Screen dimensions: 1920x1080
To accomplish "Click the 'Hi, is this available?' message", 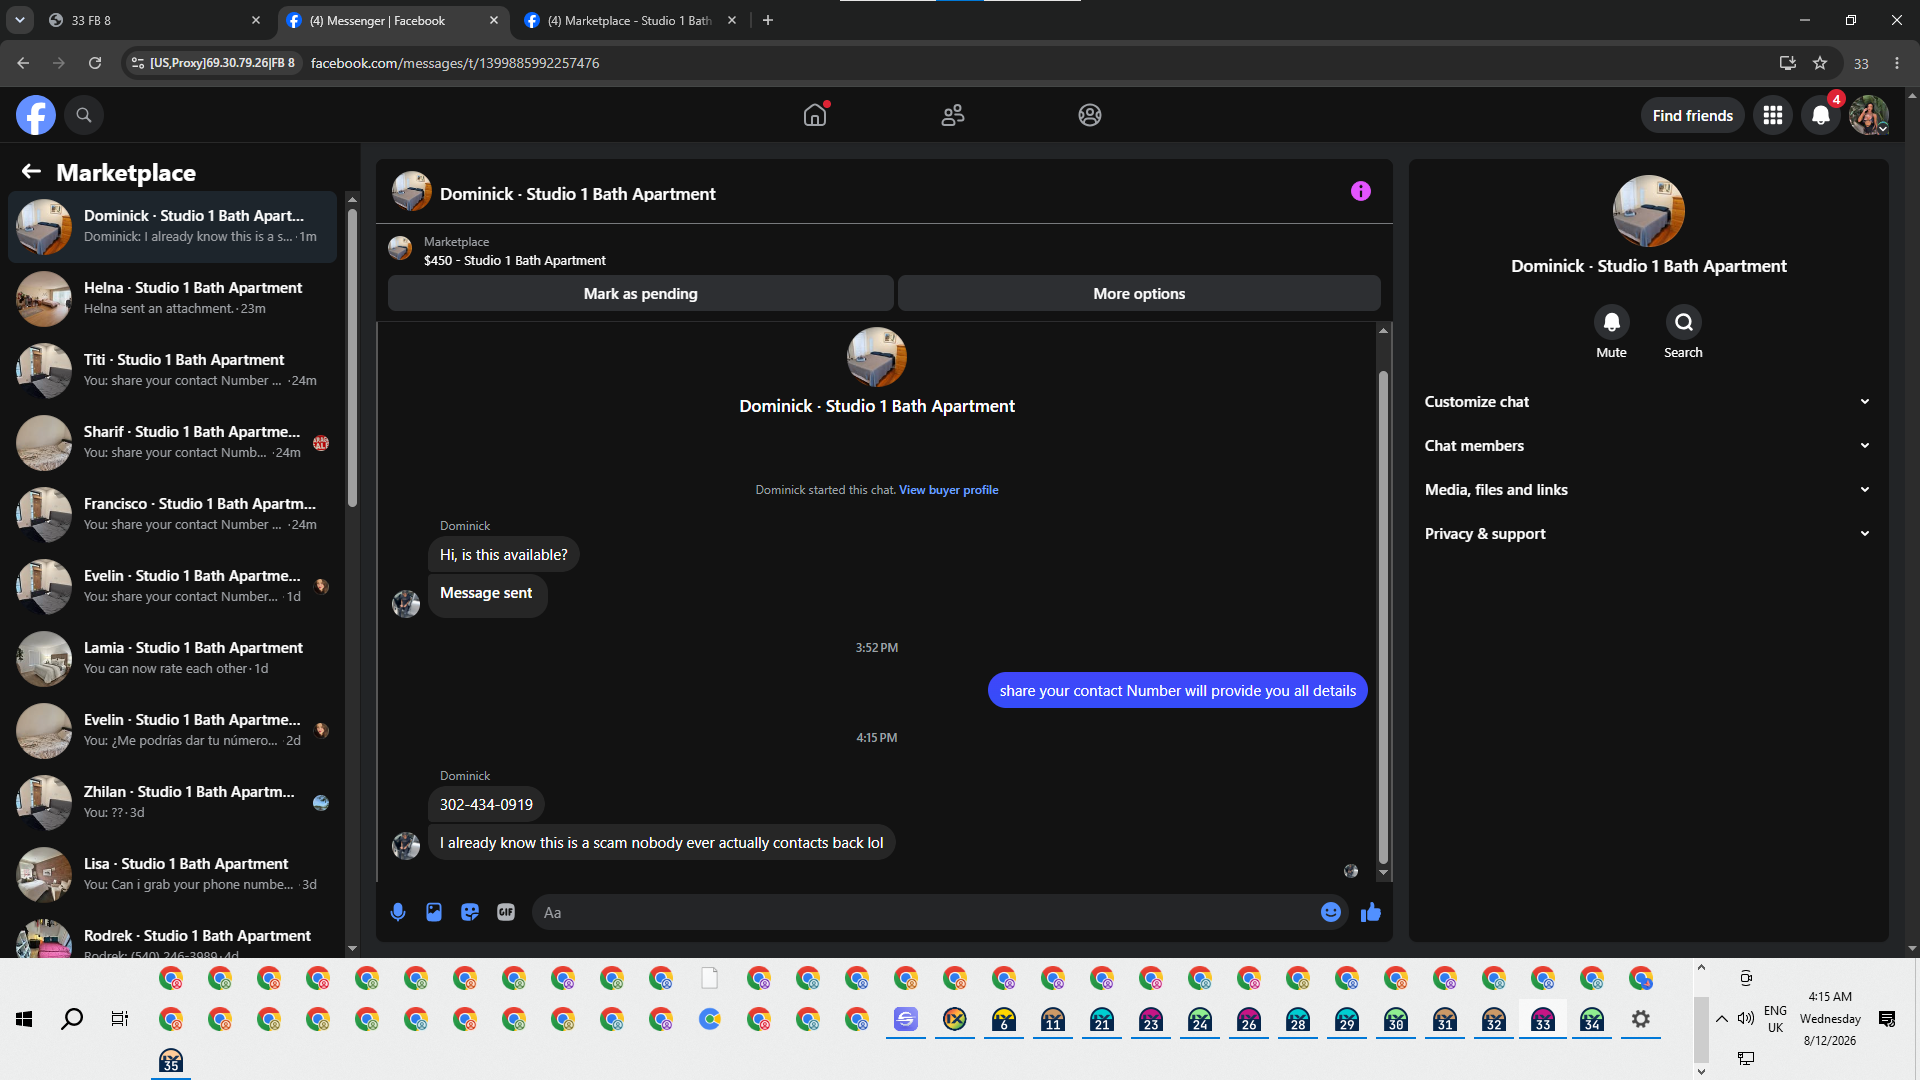I will (x=503, y=555).
